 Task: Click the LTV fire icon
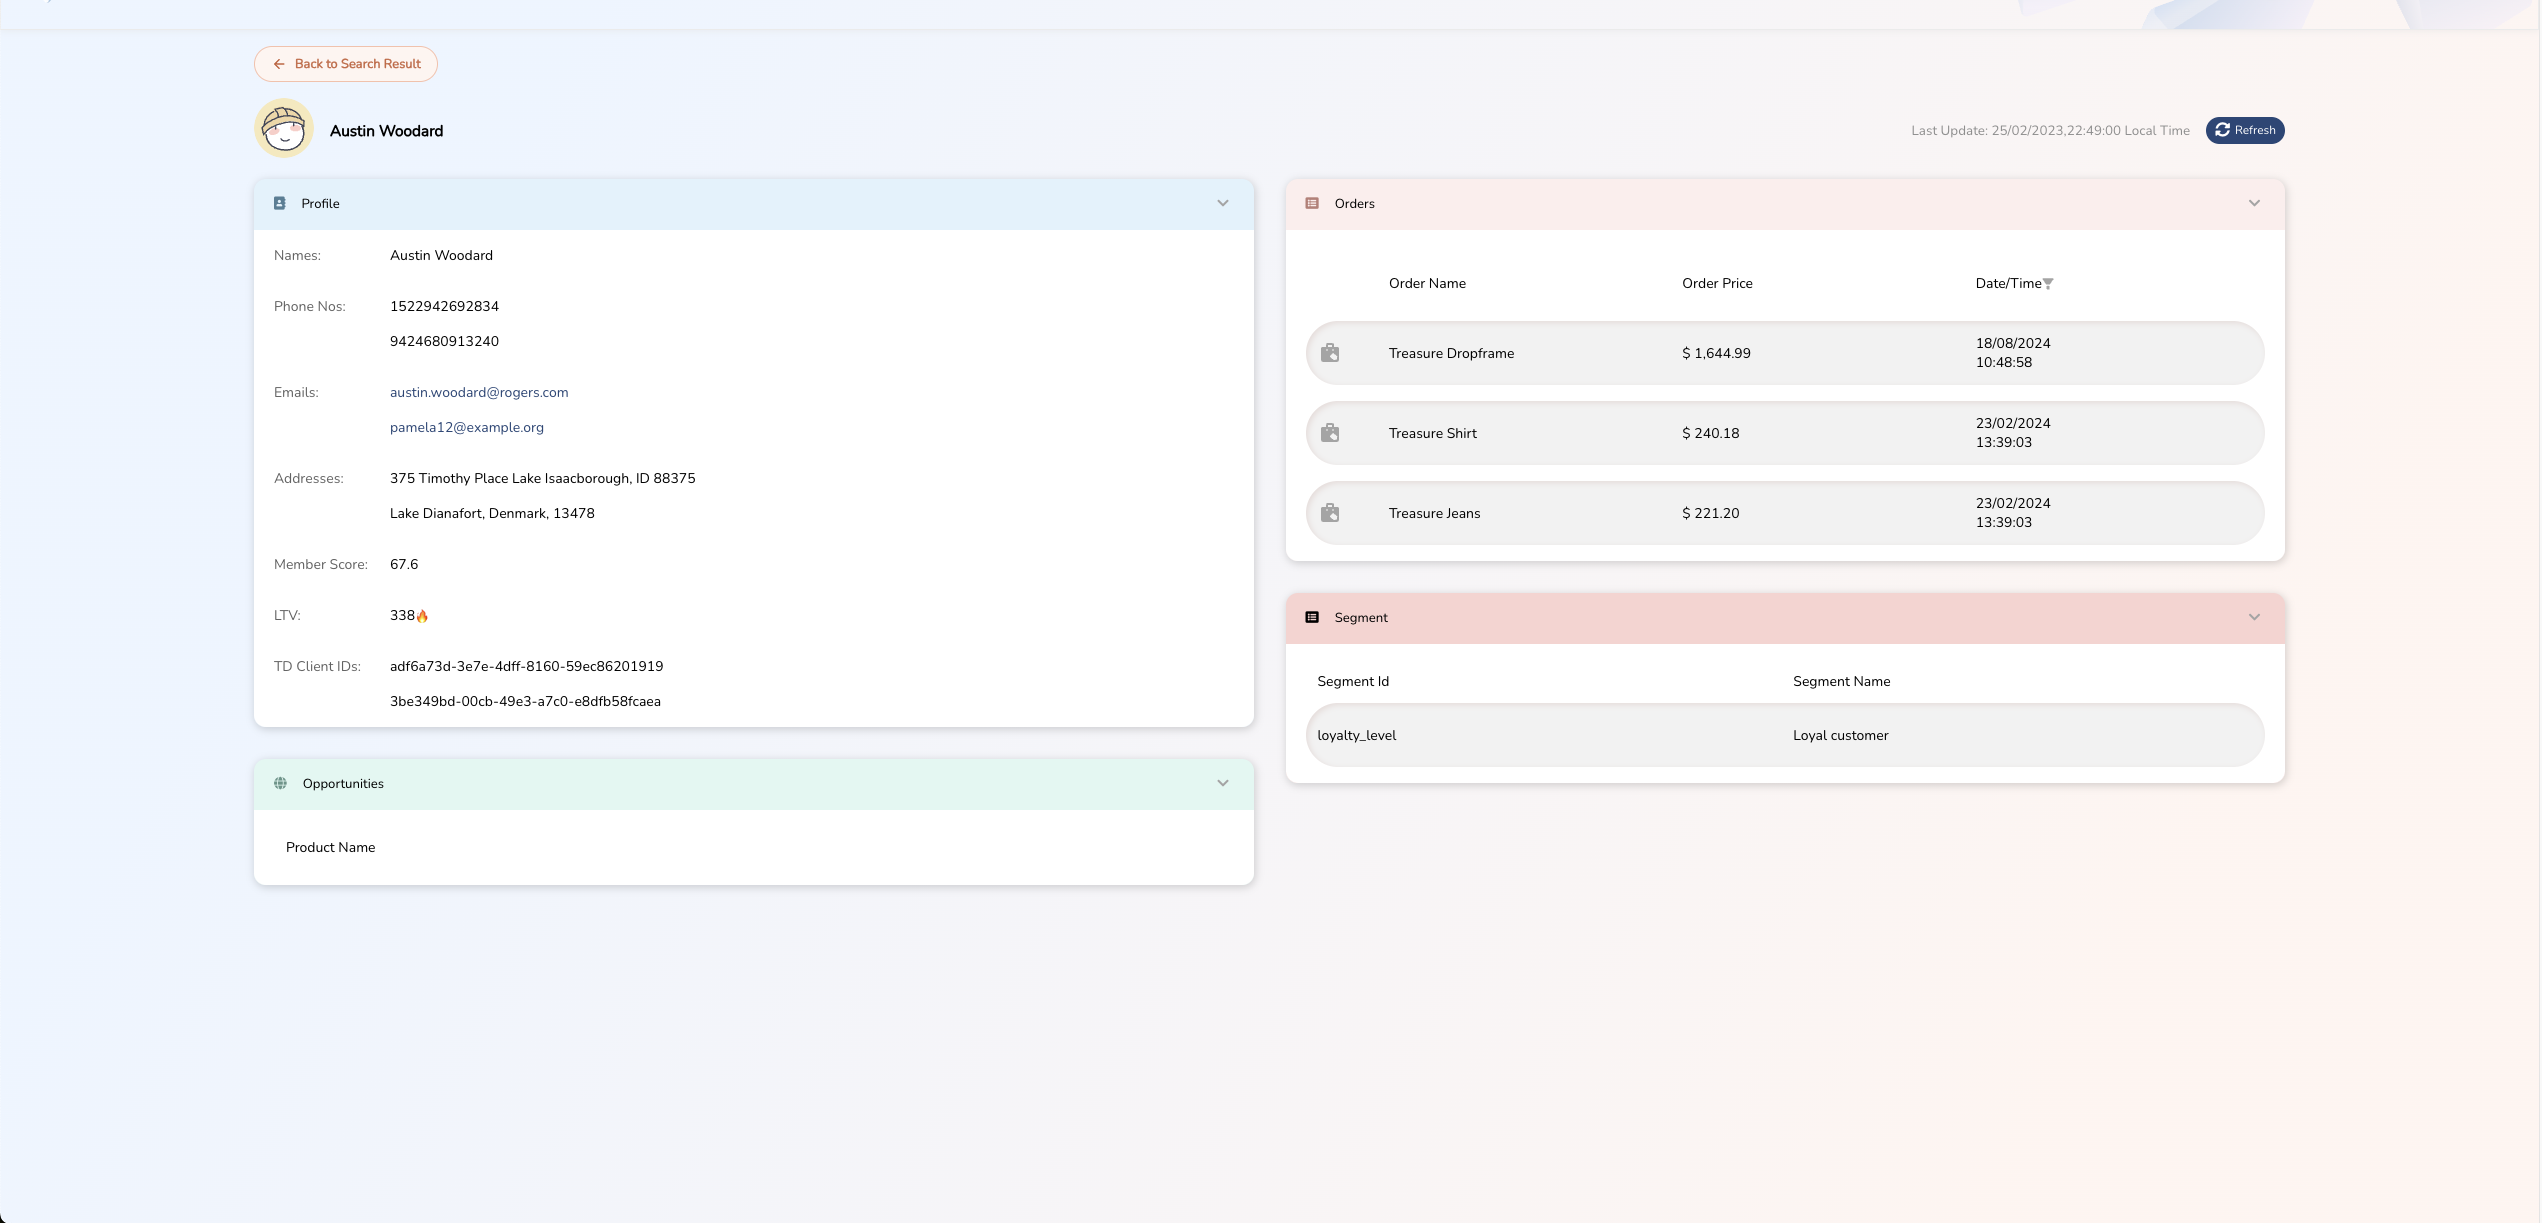[422, 616]
